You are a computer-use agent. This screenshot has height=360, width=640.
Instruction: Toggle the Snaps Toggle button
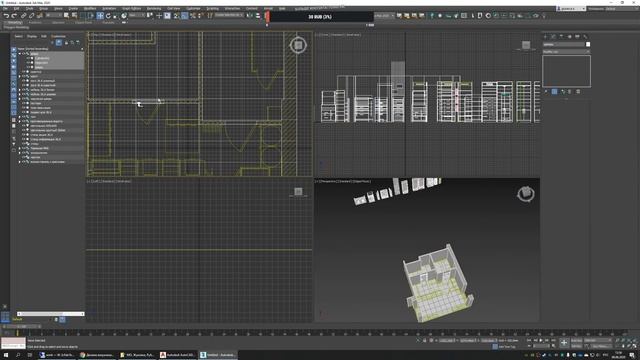(x=176, y=16)
